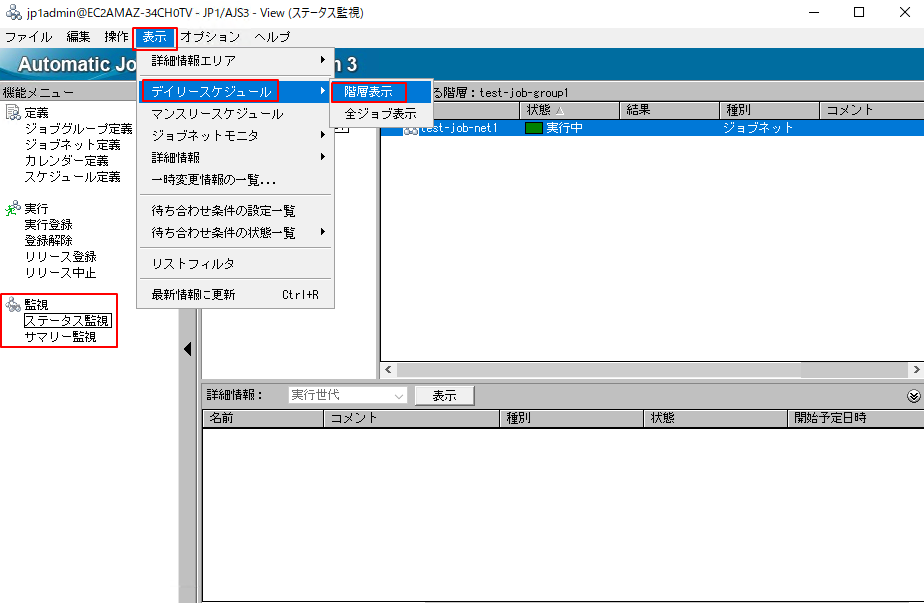The width and height of the screenshot is (924, 603).
Task: Select 登録解除 in function menu
Action: [48, 240]
